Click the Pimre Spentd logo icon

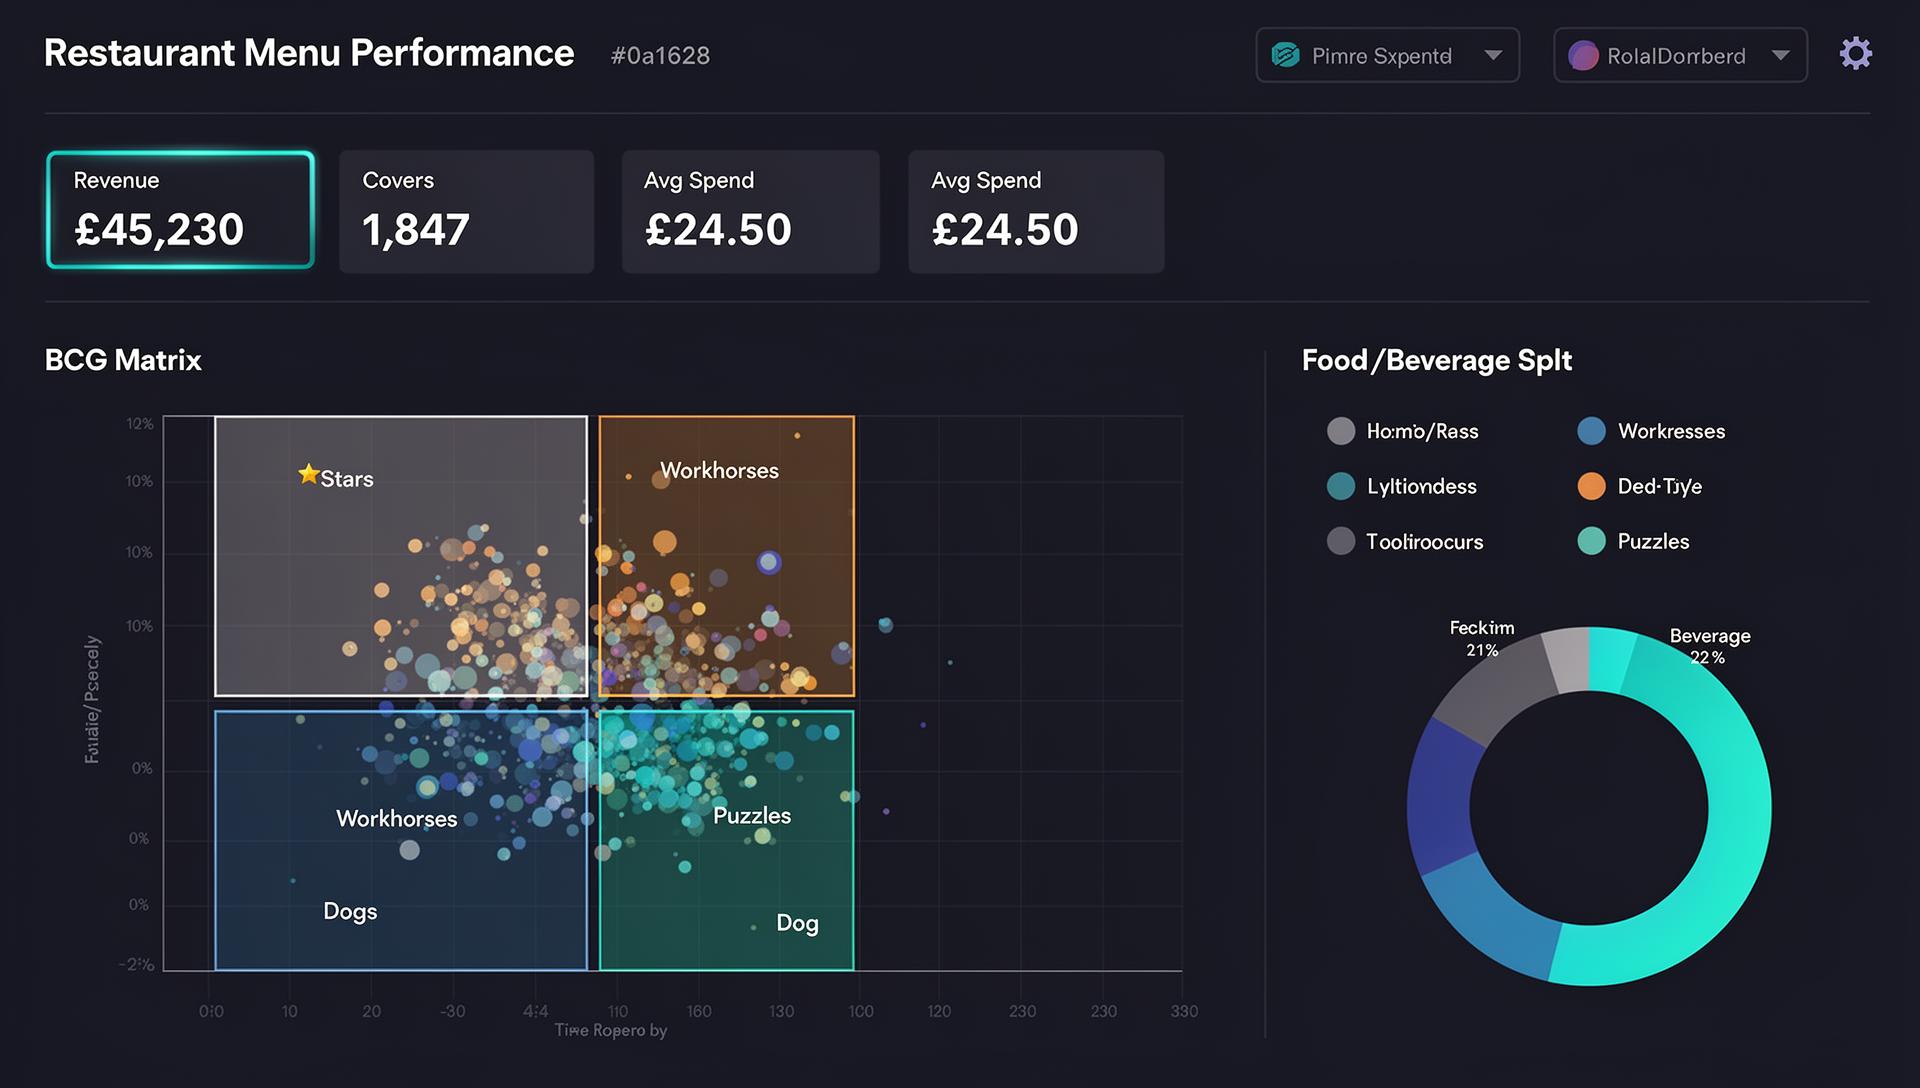coord(1285,55)
